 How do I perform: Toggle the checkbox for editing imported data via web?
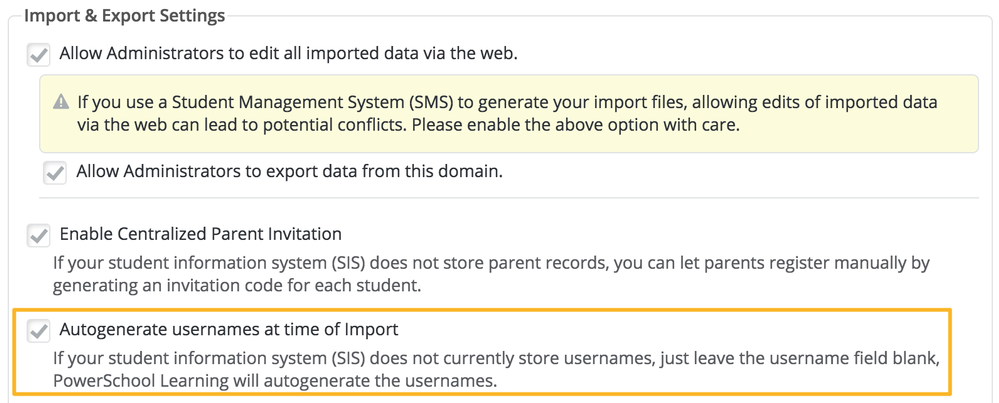38,54
